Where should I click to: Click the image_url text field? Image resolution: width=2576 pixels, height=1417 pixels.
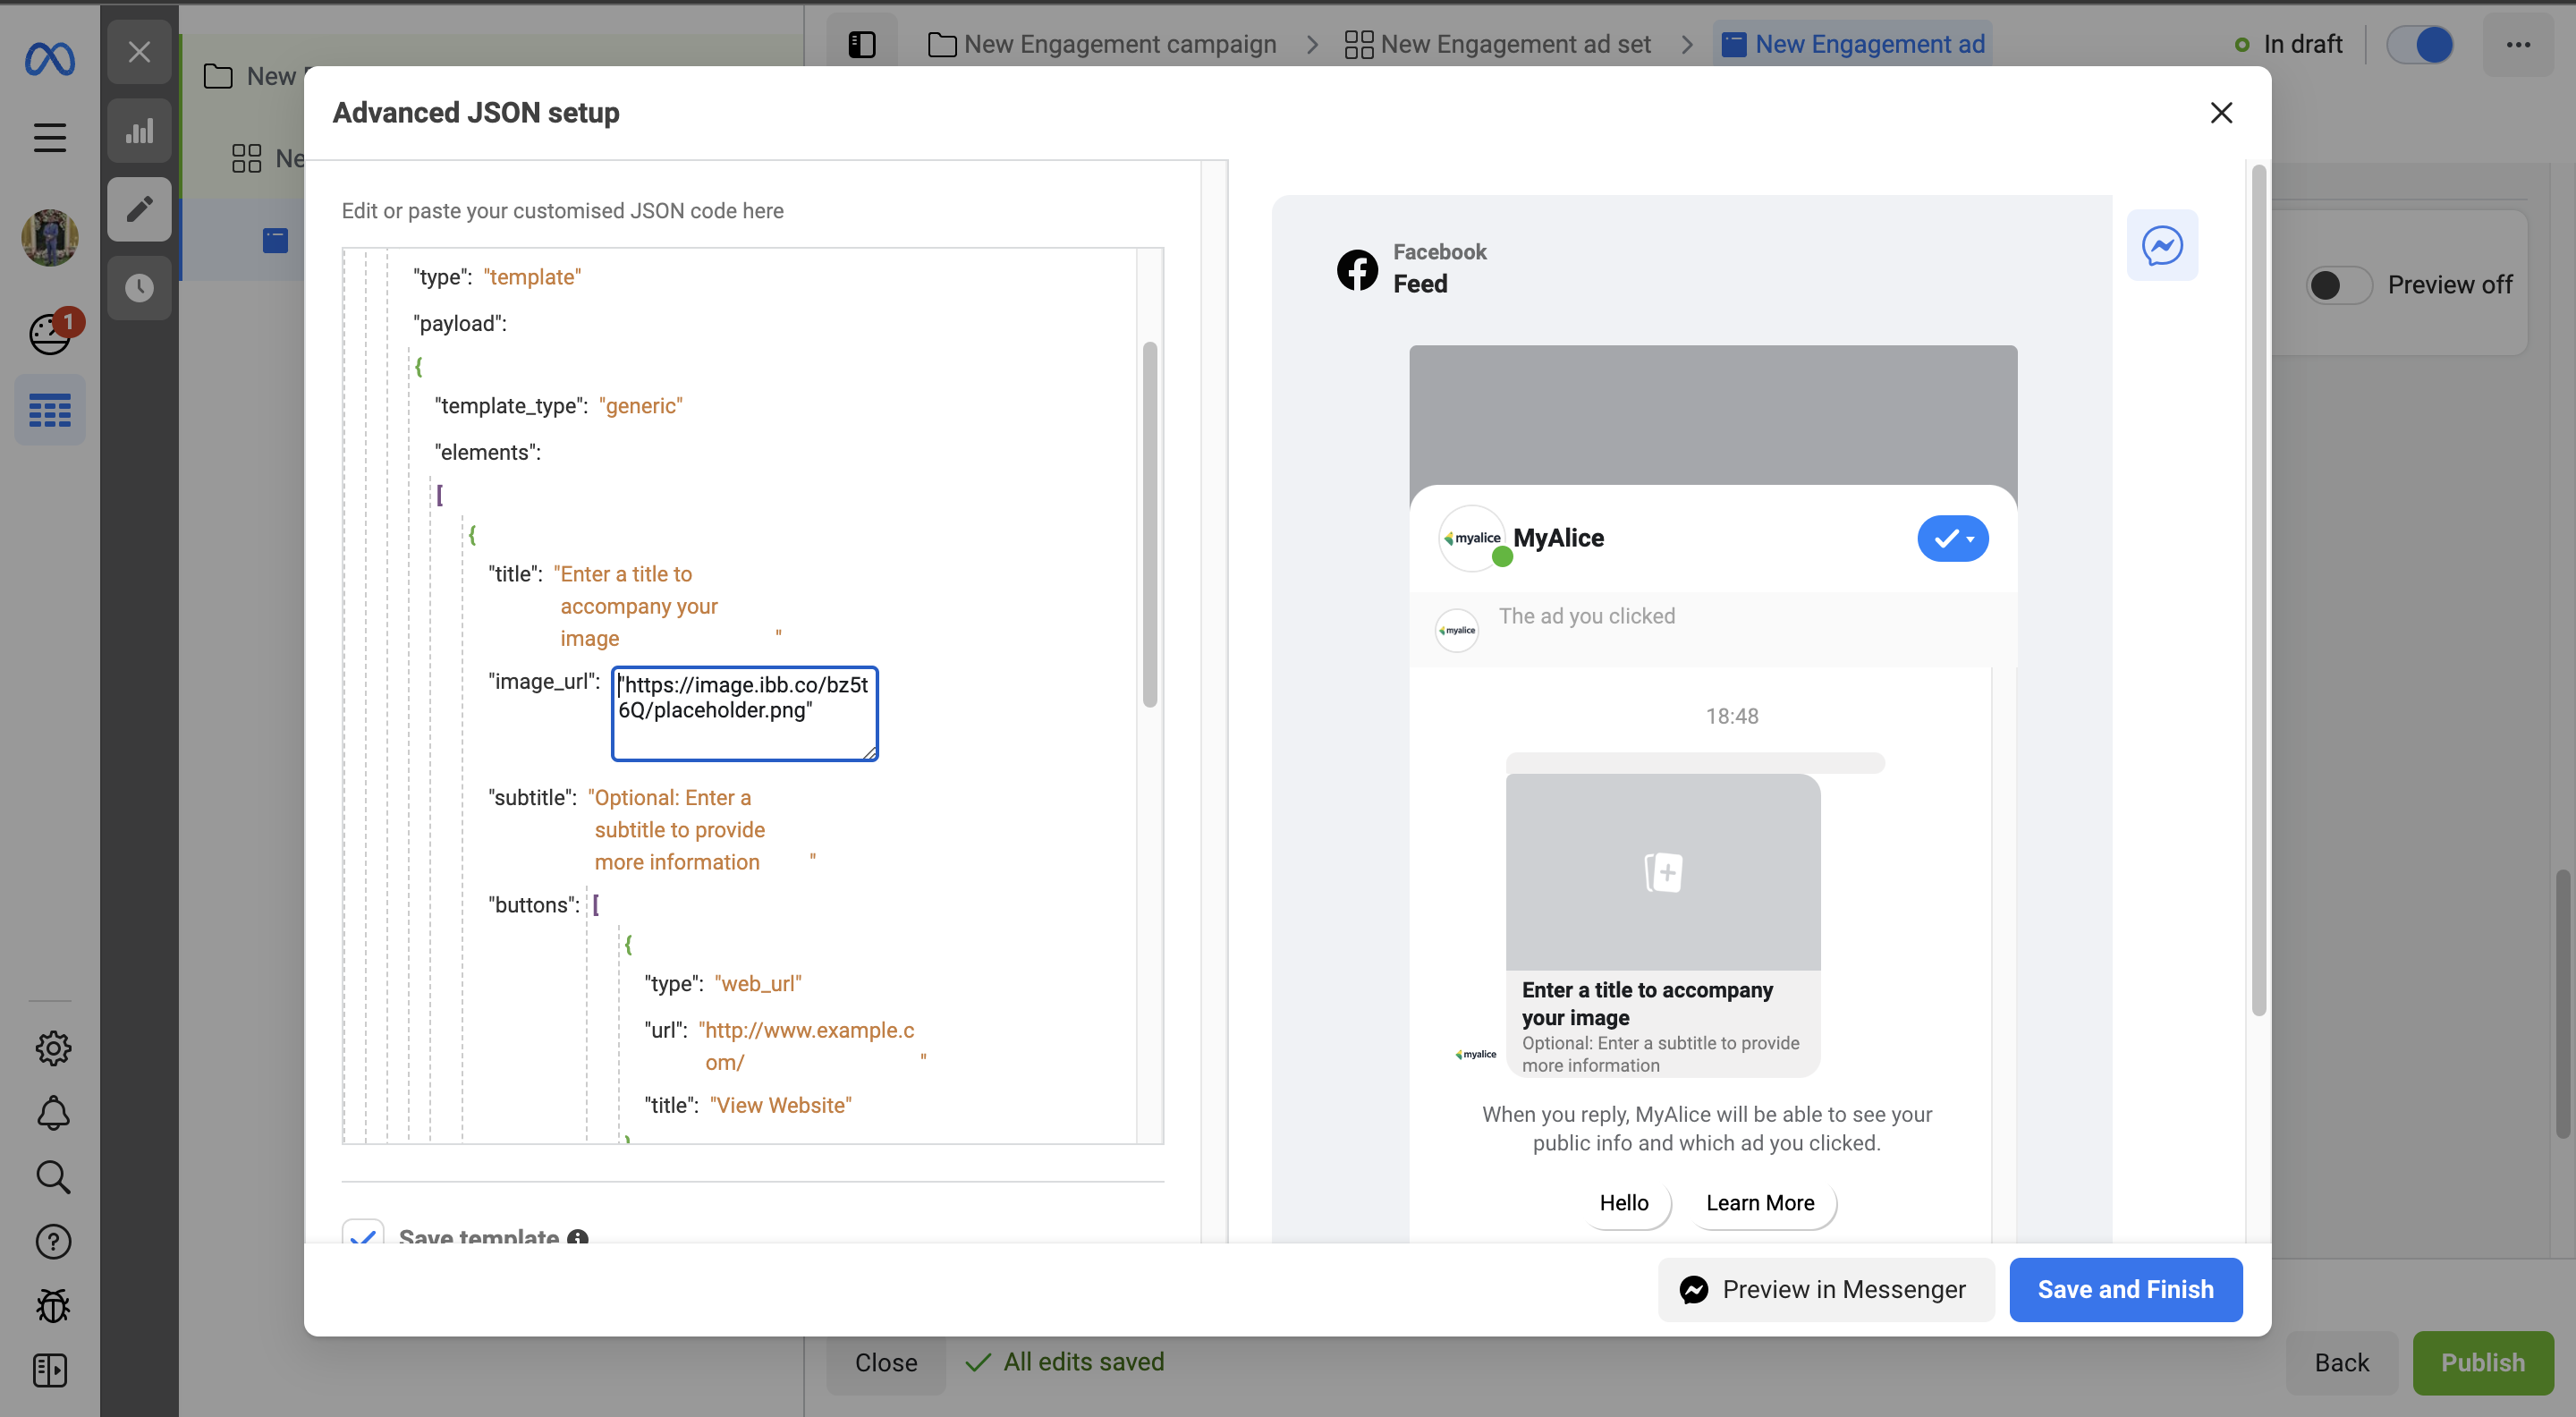click(x=744, y=713)
